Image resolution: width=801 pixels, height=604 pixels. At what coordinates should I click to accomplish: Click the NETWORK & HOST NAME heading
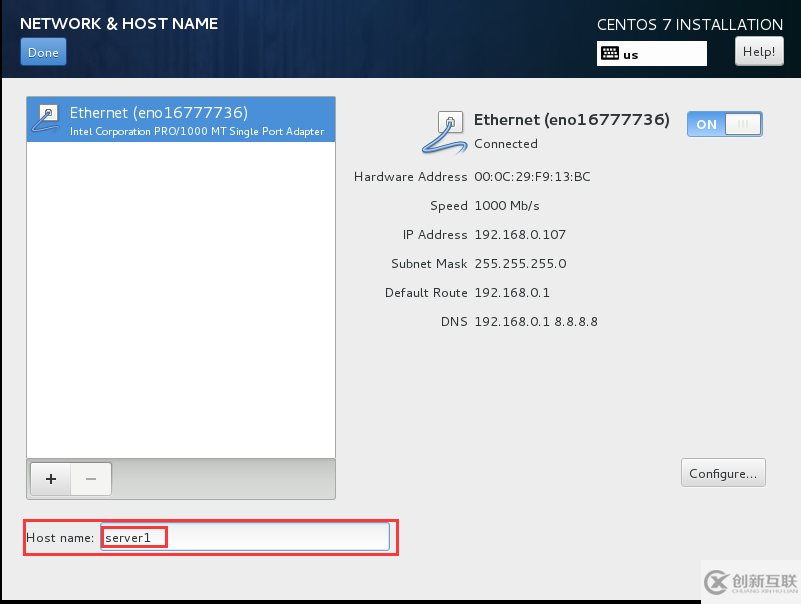tap(119, 24)
